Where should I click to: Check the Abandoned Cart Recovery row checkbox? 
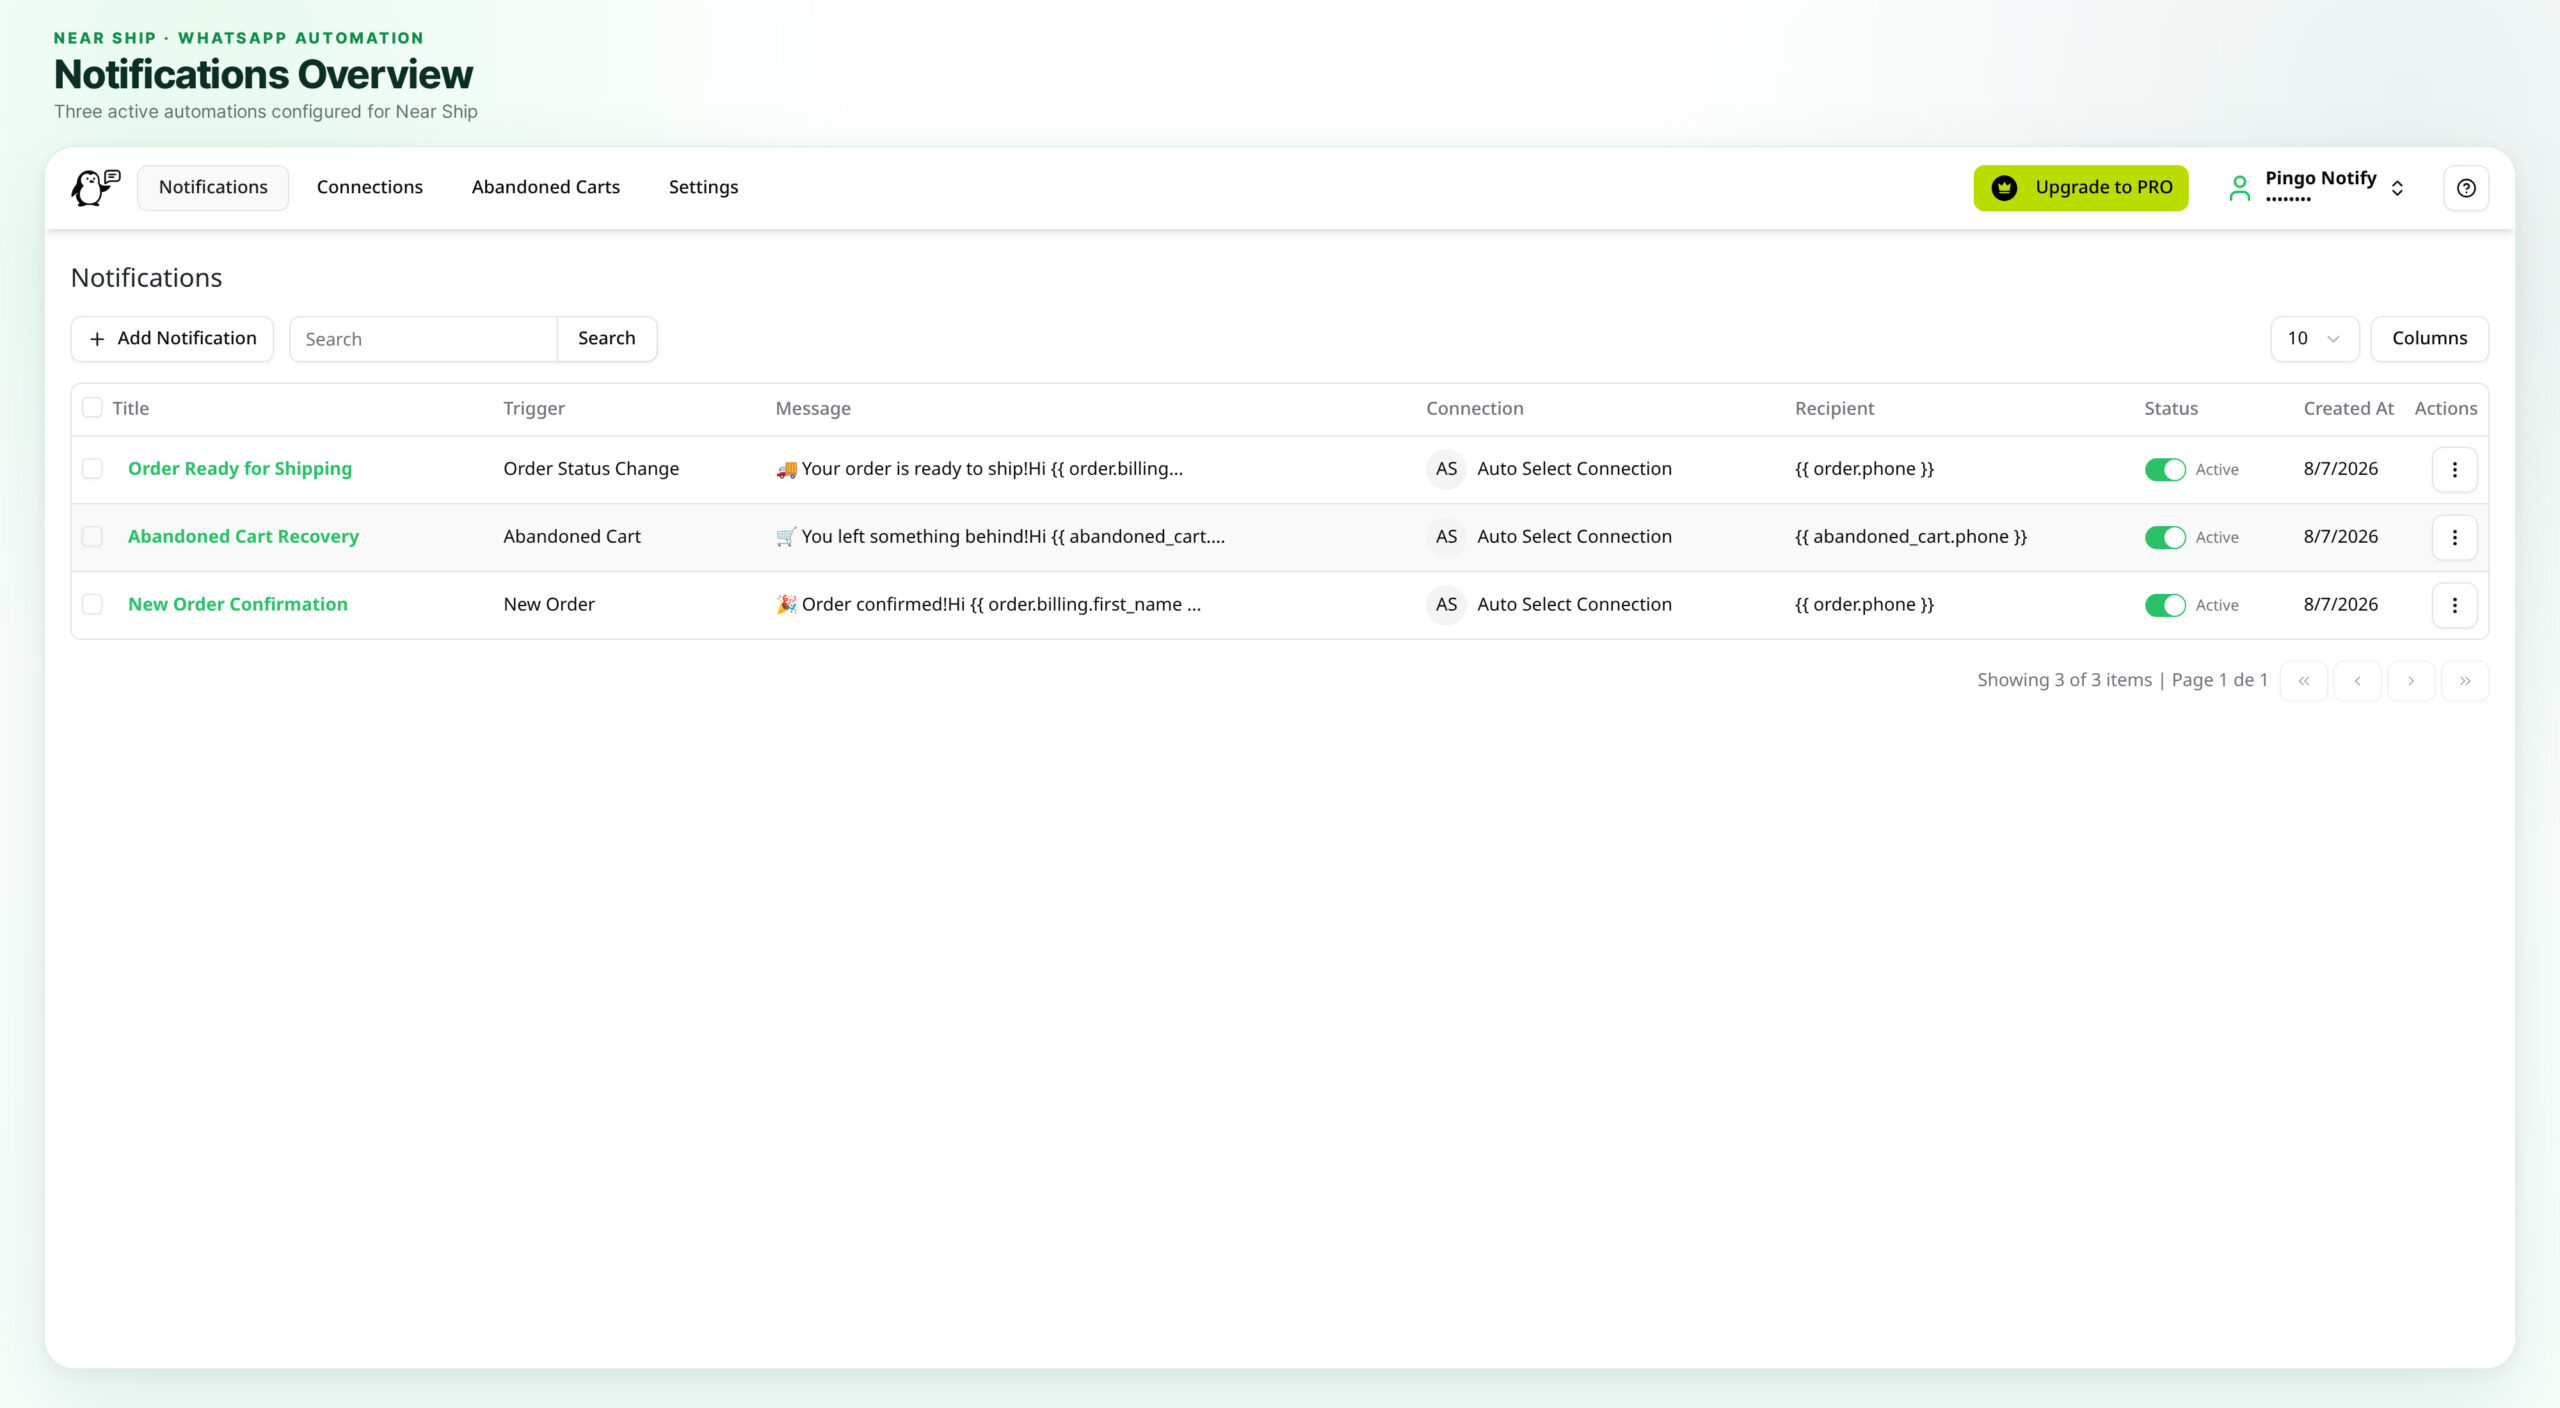(x=92, y=536)
